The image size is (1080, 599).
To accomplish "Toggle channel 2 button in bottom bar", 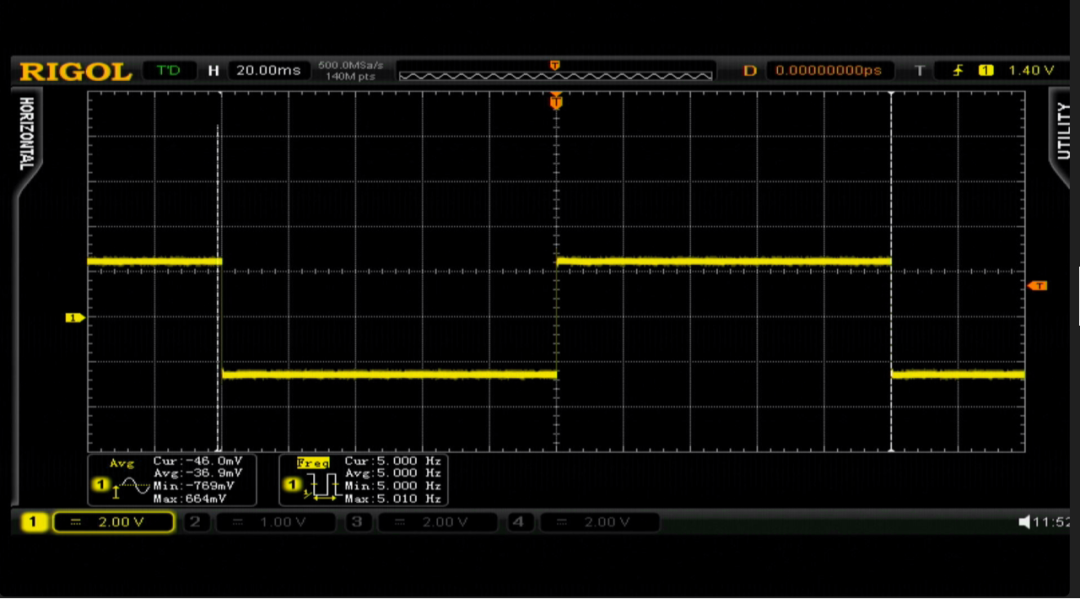I will tap(196, 522).
